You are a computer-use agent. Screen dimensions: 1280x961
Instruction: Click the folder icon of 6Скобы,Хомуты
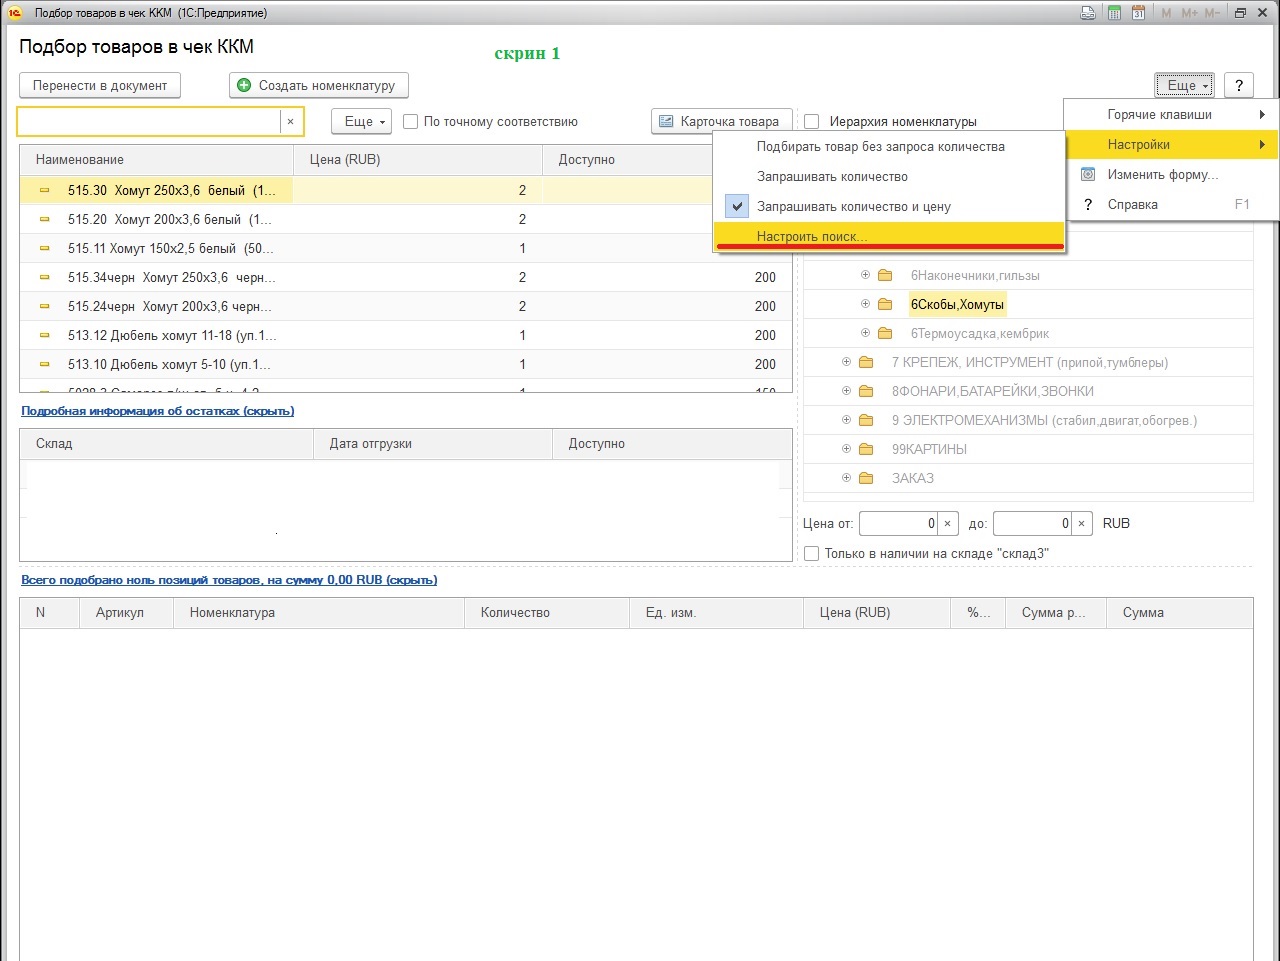click(x=885, y=304)
